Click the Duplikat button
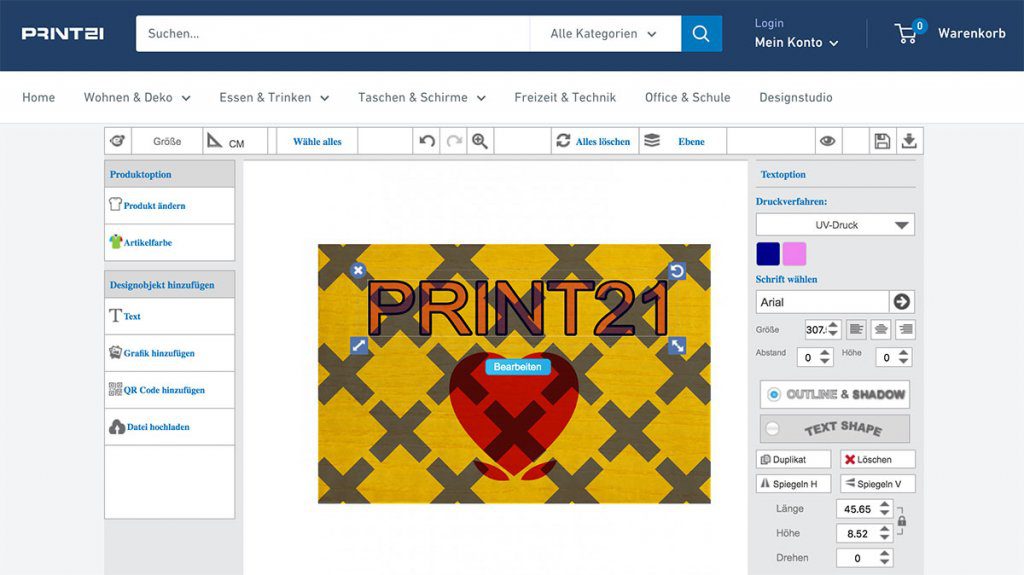The height and width of the screenshot is (575, 1024). (794, 460)
